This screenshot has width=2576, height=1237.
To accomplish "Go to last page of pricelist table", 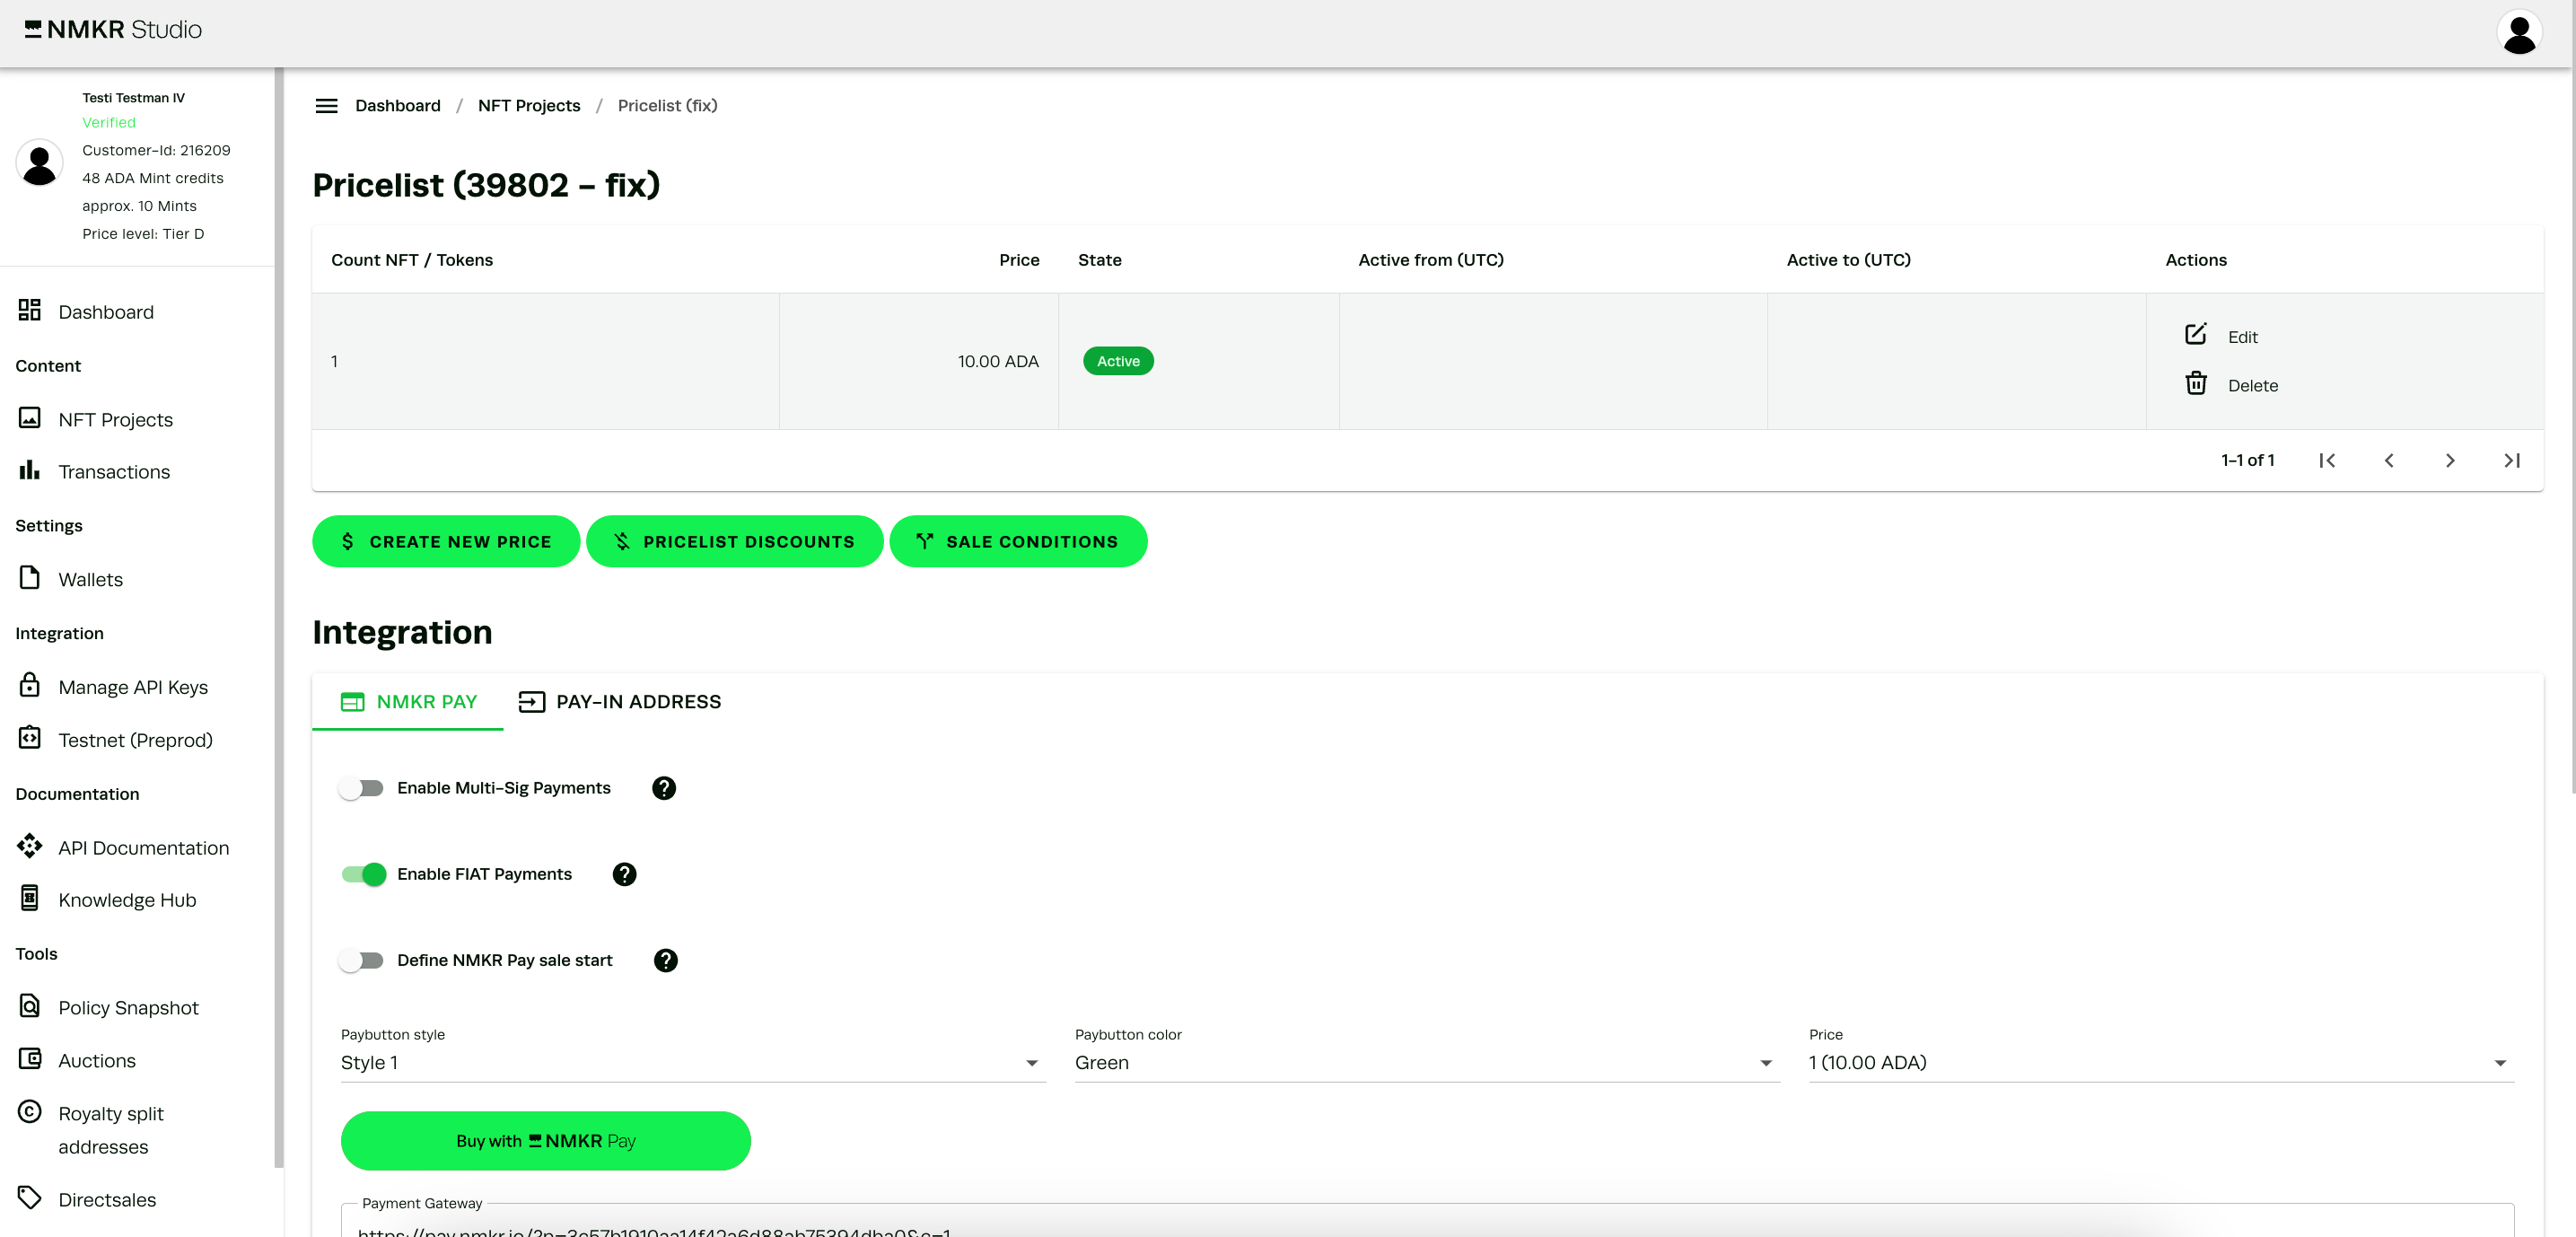I will [2511, 460].
